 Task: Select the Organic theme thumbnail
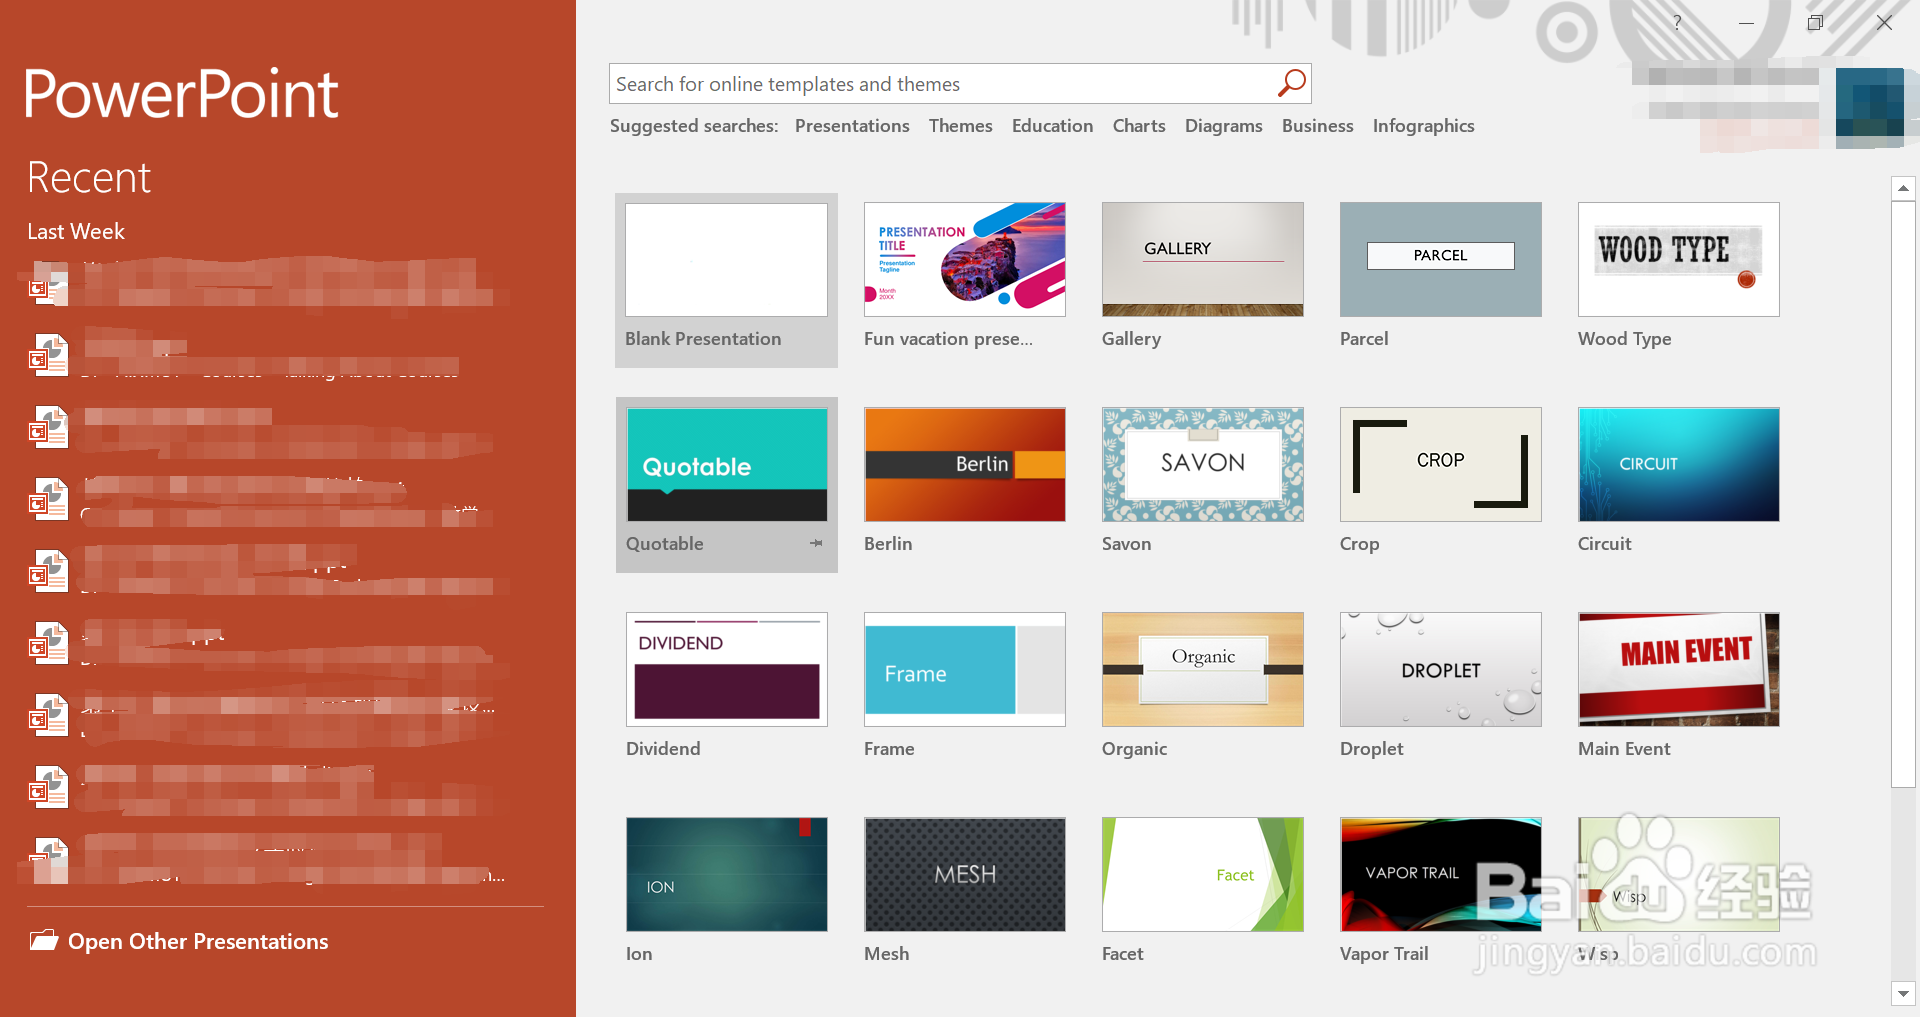pyautogui.click(x=1202, y=670)
